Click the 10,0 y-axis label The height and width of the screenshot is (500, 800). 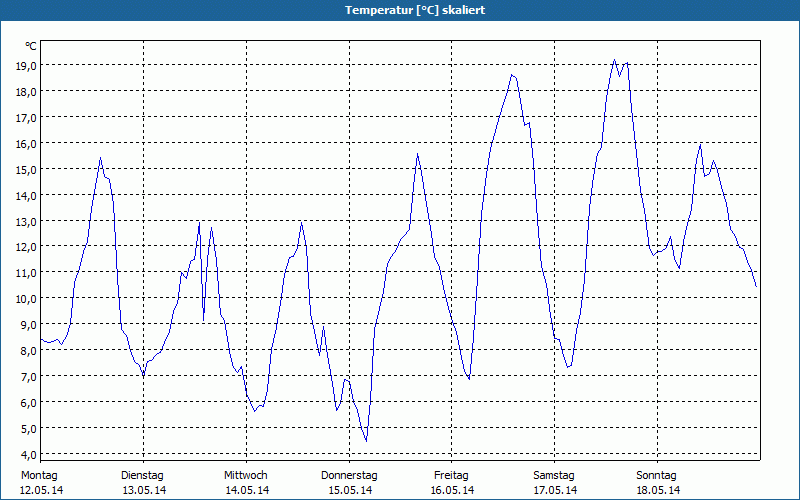26,299
